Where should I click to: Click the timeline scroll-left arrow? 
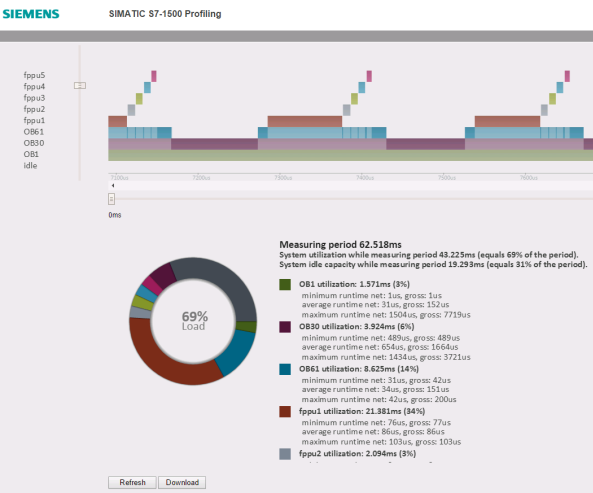coord(113,185)
